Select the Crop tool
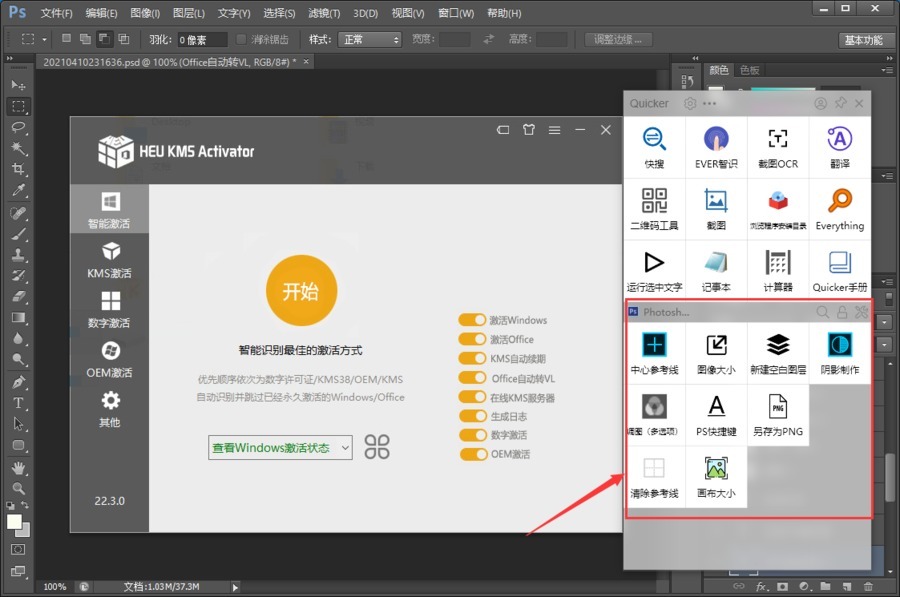This screenshot has width=900, height=597. pos(18,169)
